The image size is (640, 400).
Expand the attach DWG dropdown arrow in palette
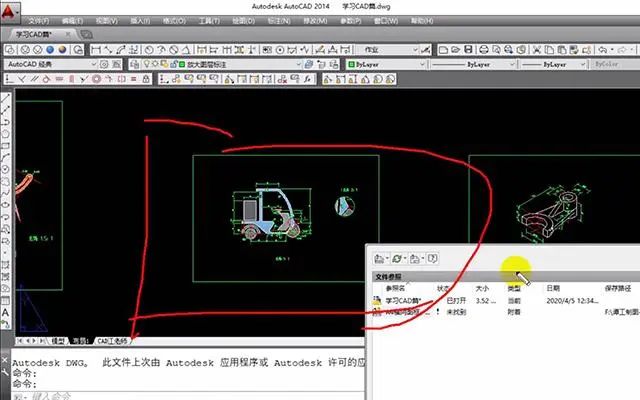(387, 259)
